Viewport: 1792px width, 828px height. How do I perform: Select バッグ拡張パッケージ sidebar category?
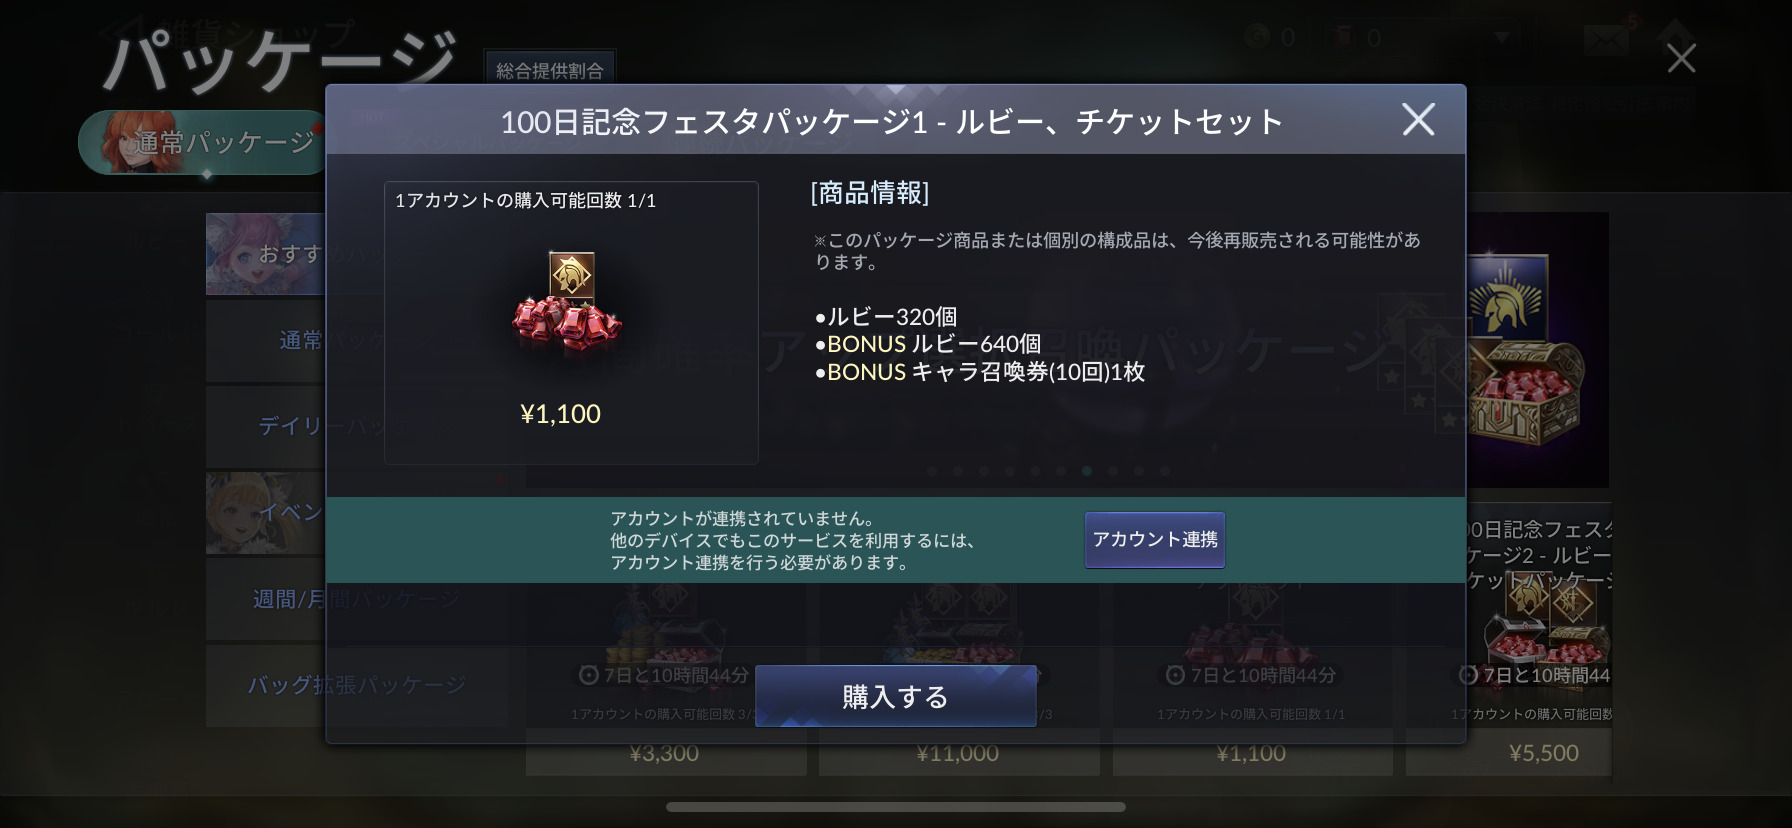[x=266, y=685]
